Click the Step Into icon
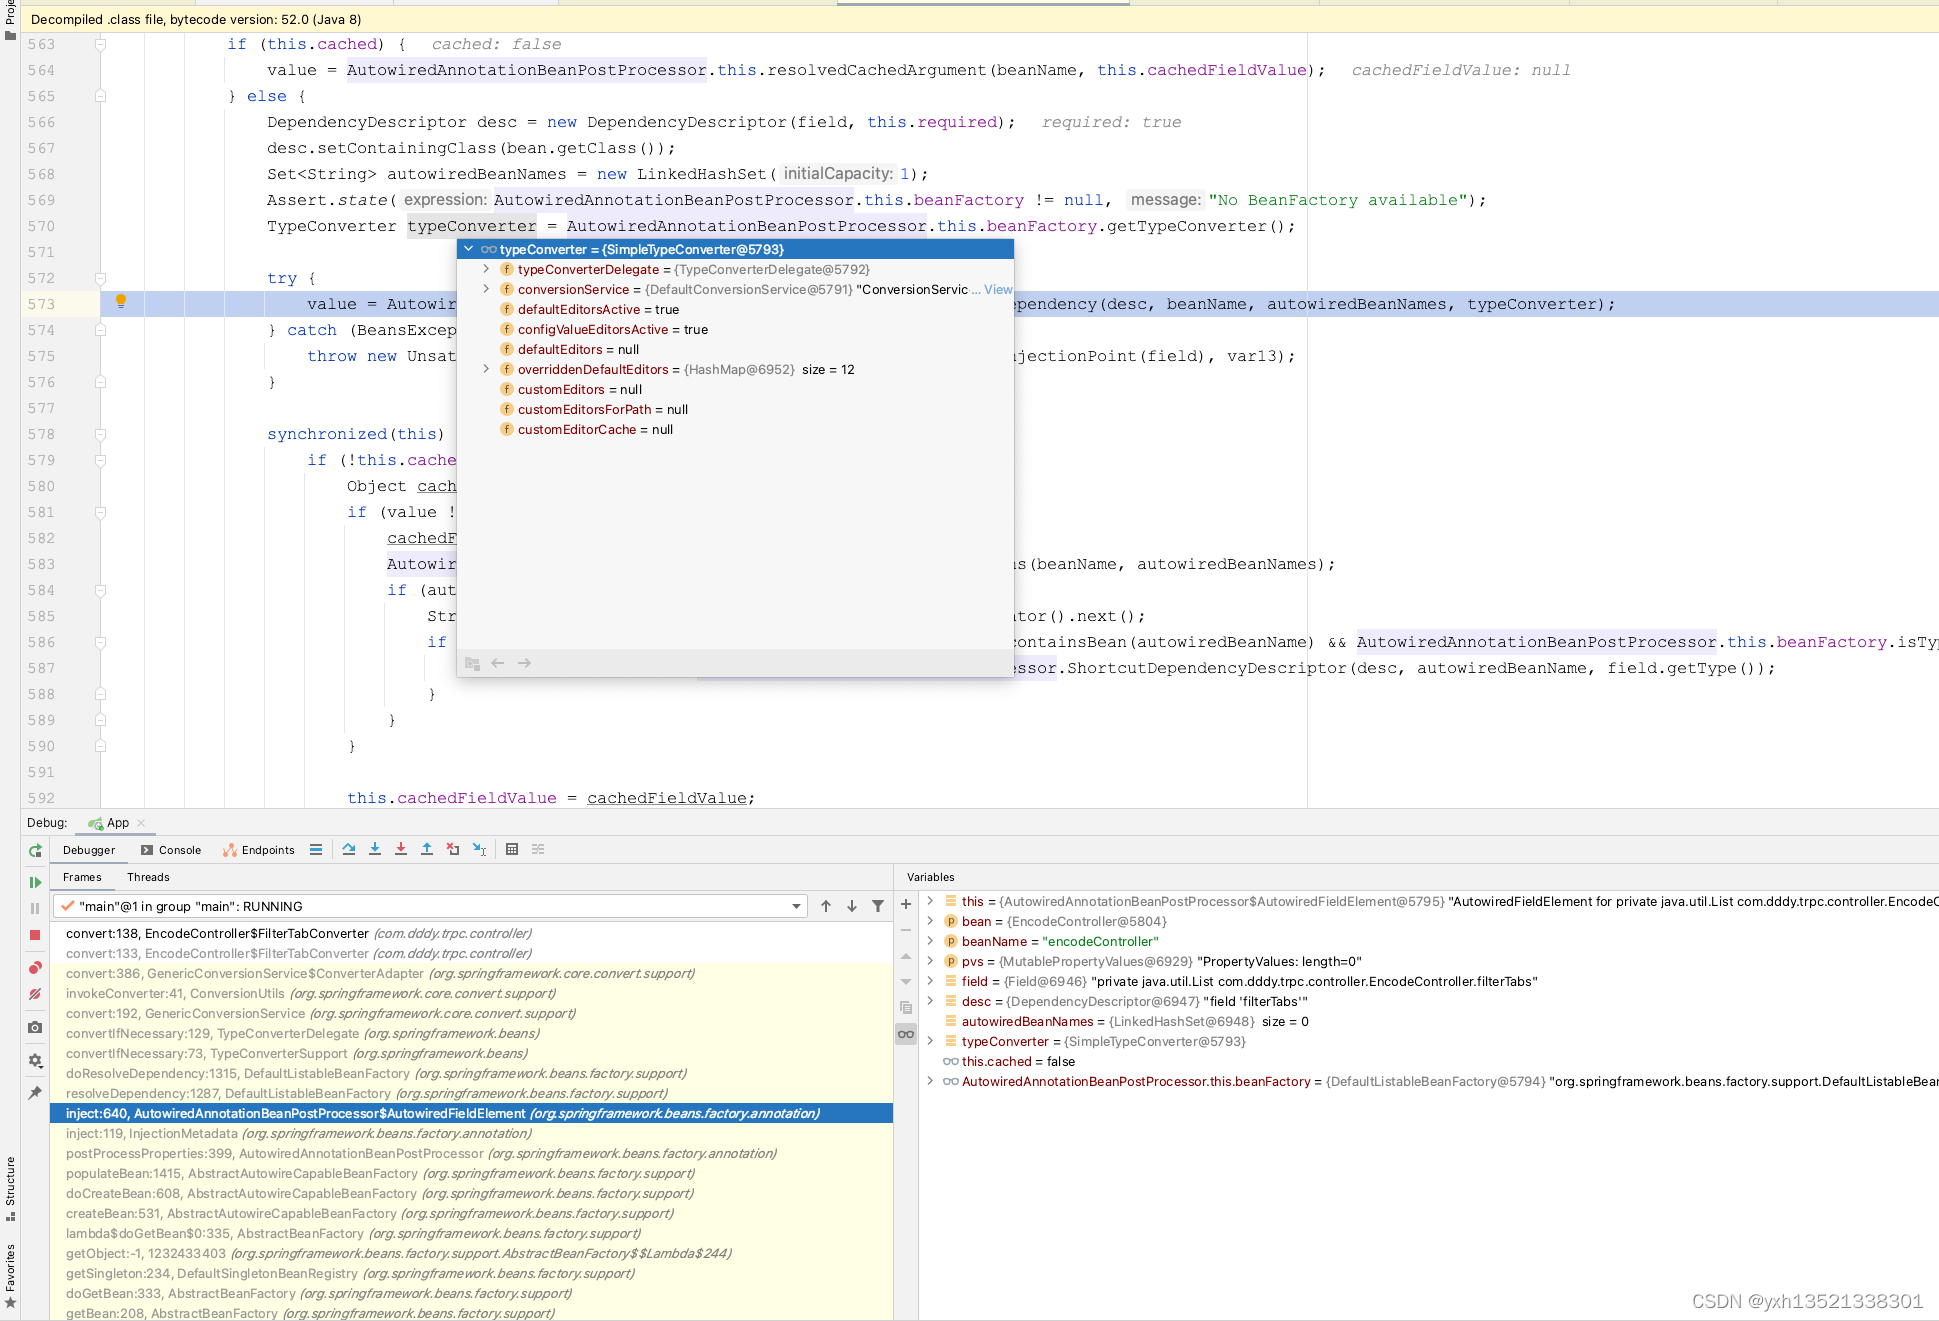This screenshot has height=1321, width=1939. coord(374,849)
